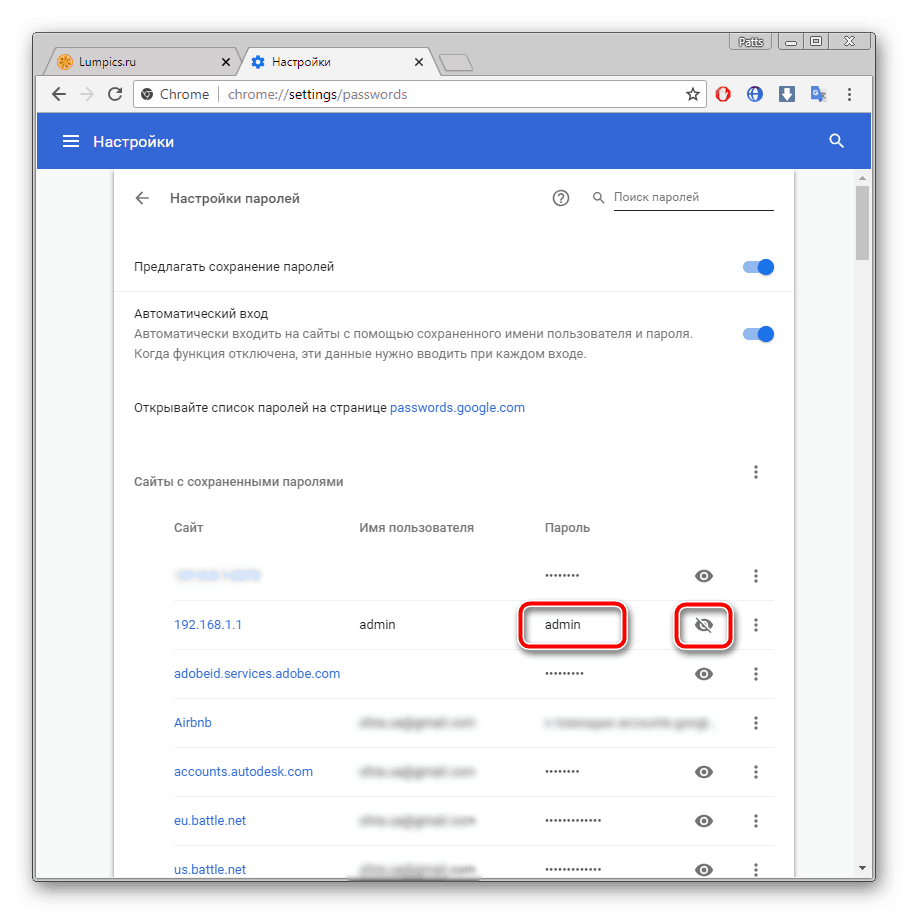This screenshot has width=908, height=914.
Task: Click the Поиск паролей search field
Action: pyautogui.click(x=694, y=198)
